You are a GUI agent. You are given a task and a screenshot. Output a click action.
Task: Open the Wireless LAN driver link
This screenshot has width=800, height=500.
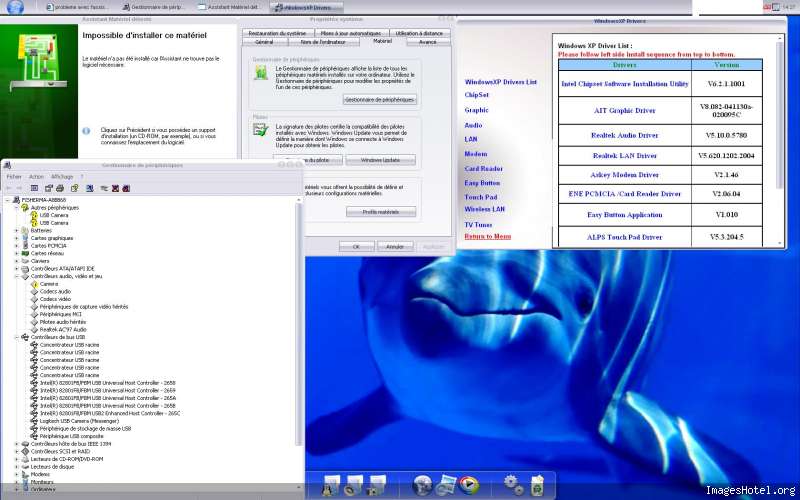pyautogui.click(x=485, y=209)
